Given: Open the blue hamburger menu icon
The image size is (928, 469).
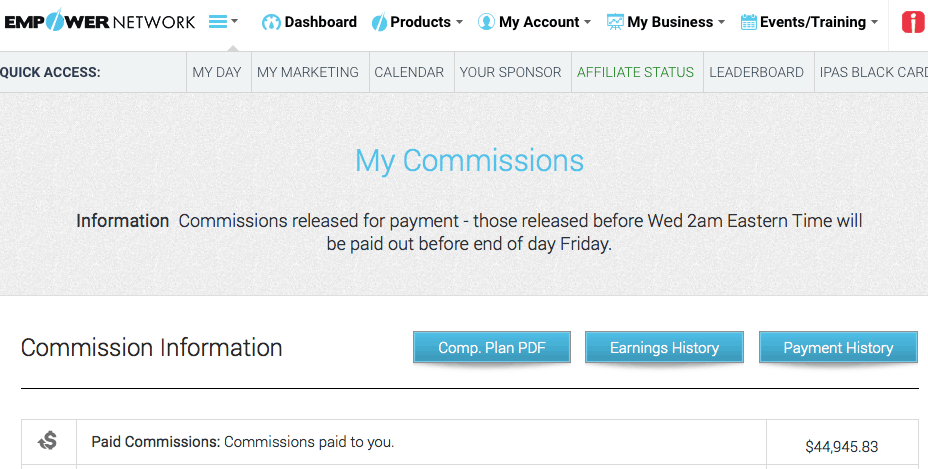Looking at the screenshot, I should (218, 22).
